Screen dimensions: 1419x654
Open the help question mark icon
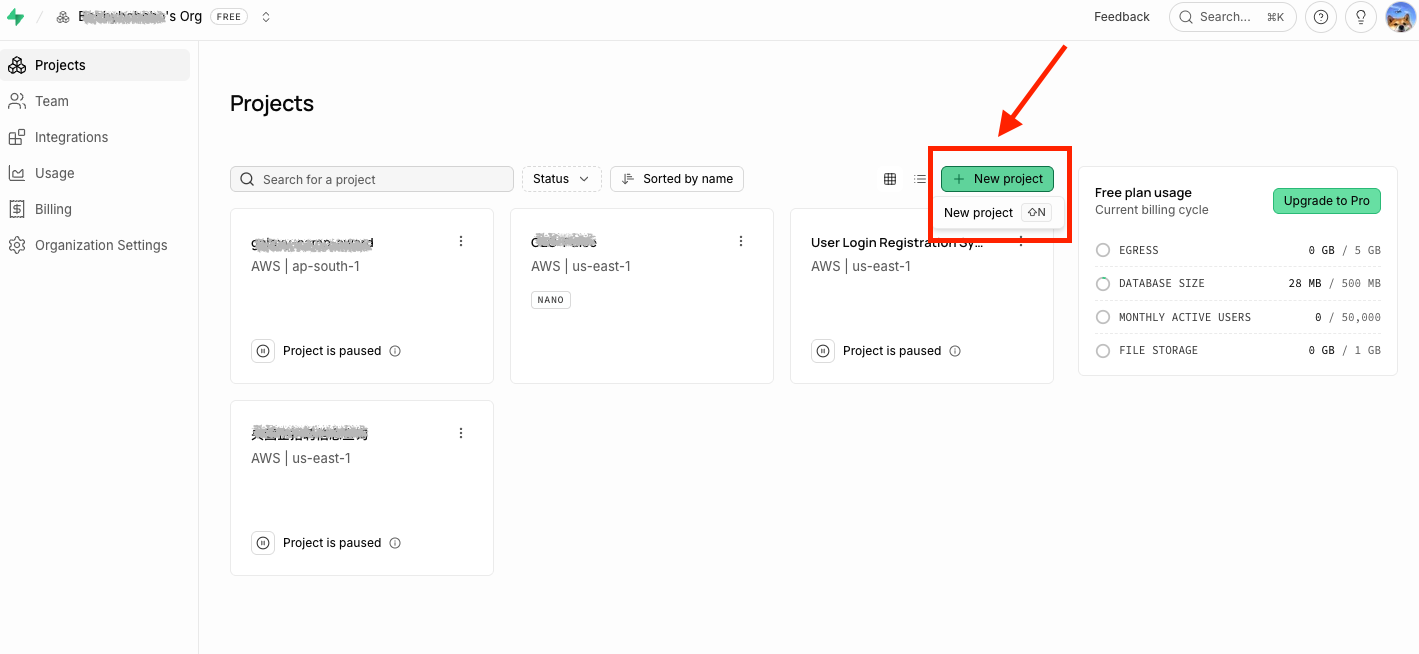coord(1321,17)
